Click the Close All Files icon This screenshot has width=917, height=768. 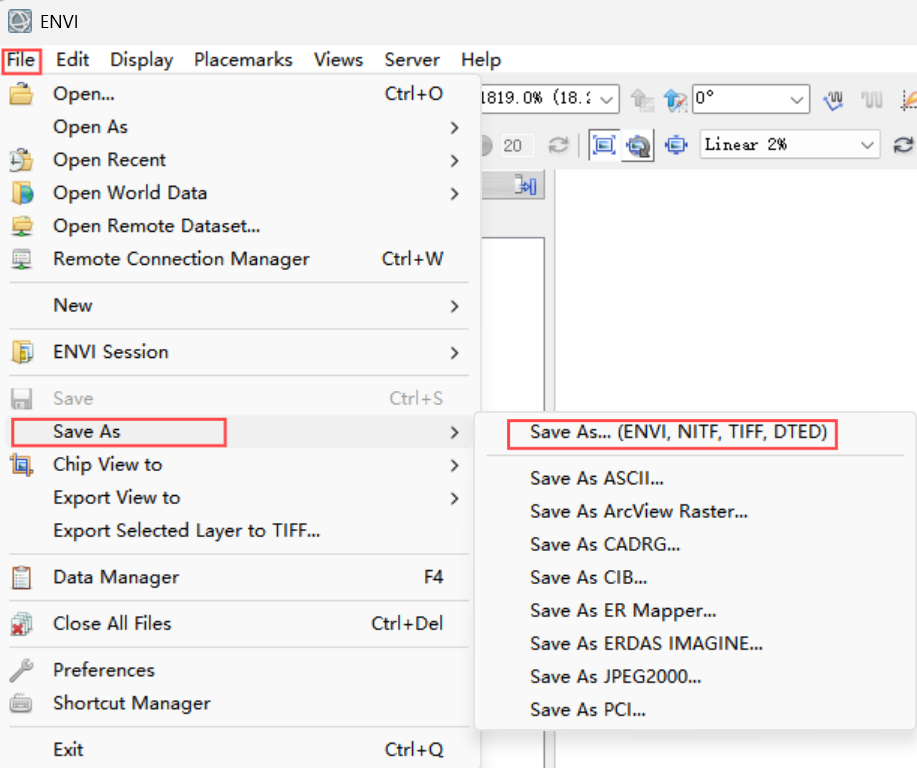coord(22,624)
